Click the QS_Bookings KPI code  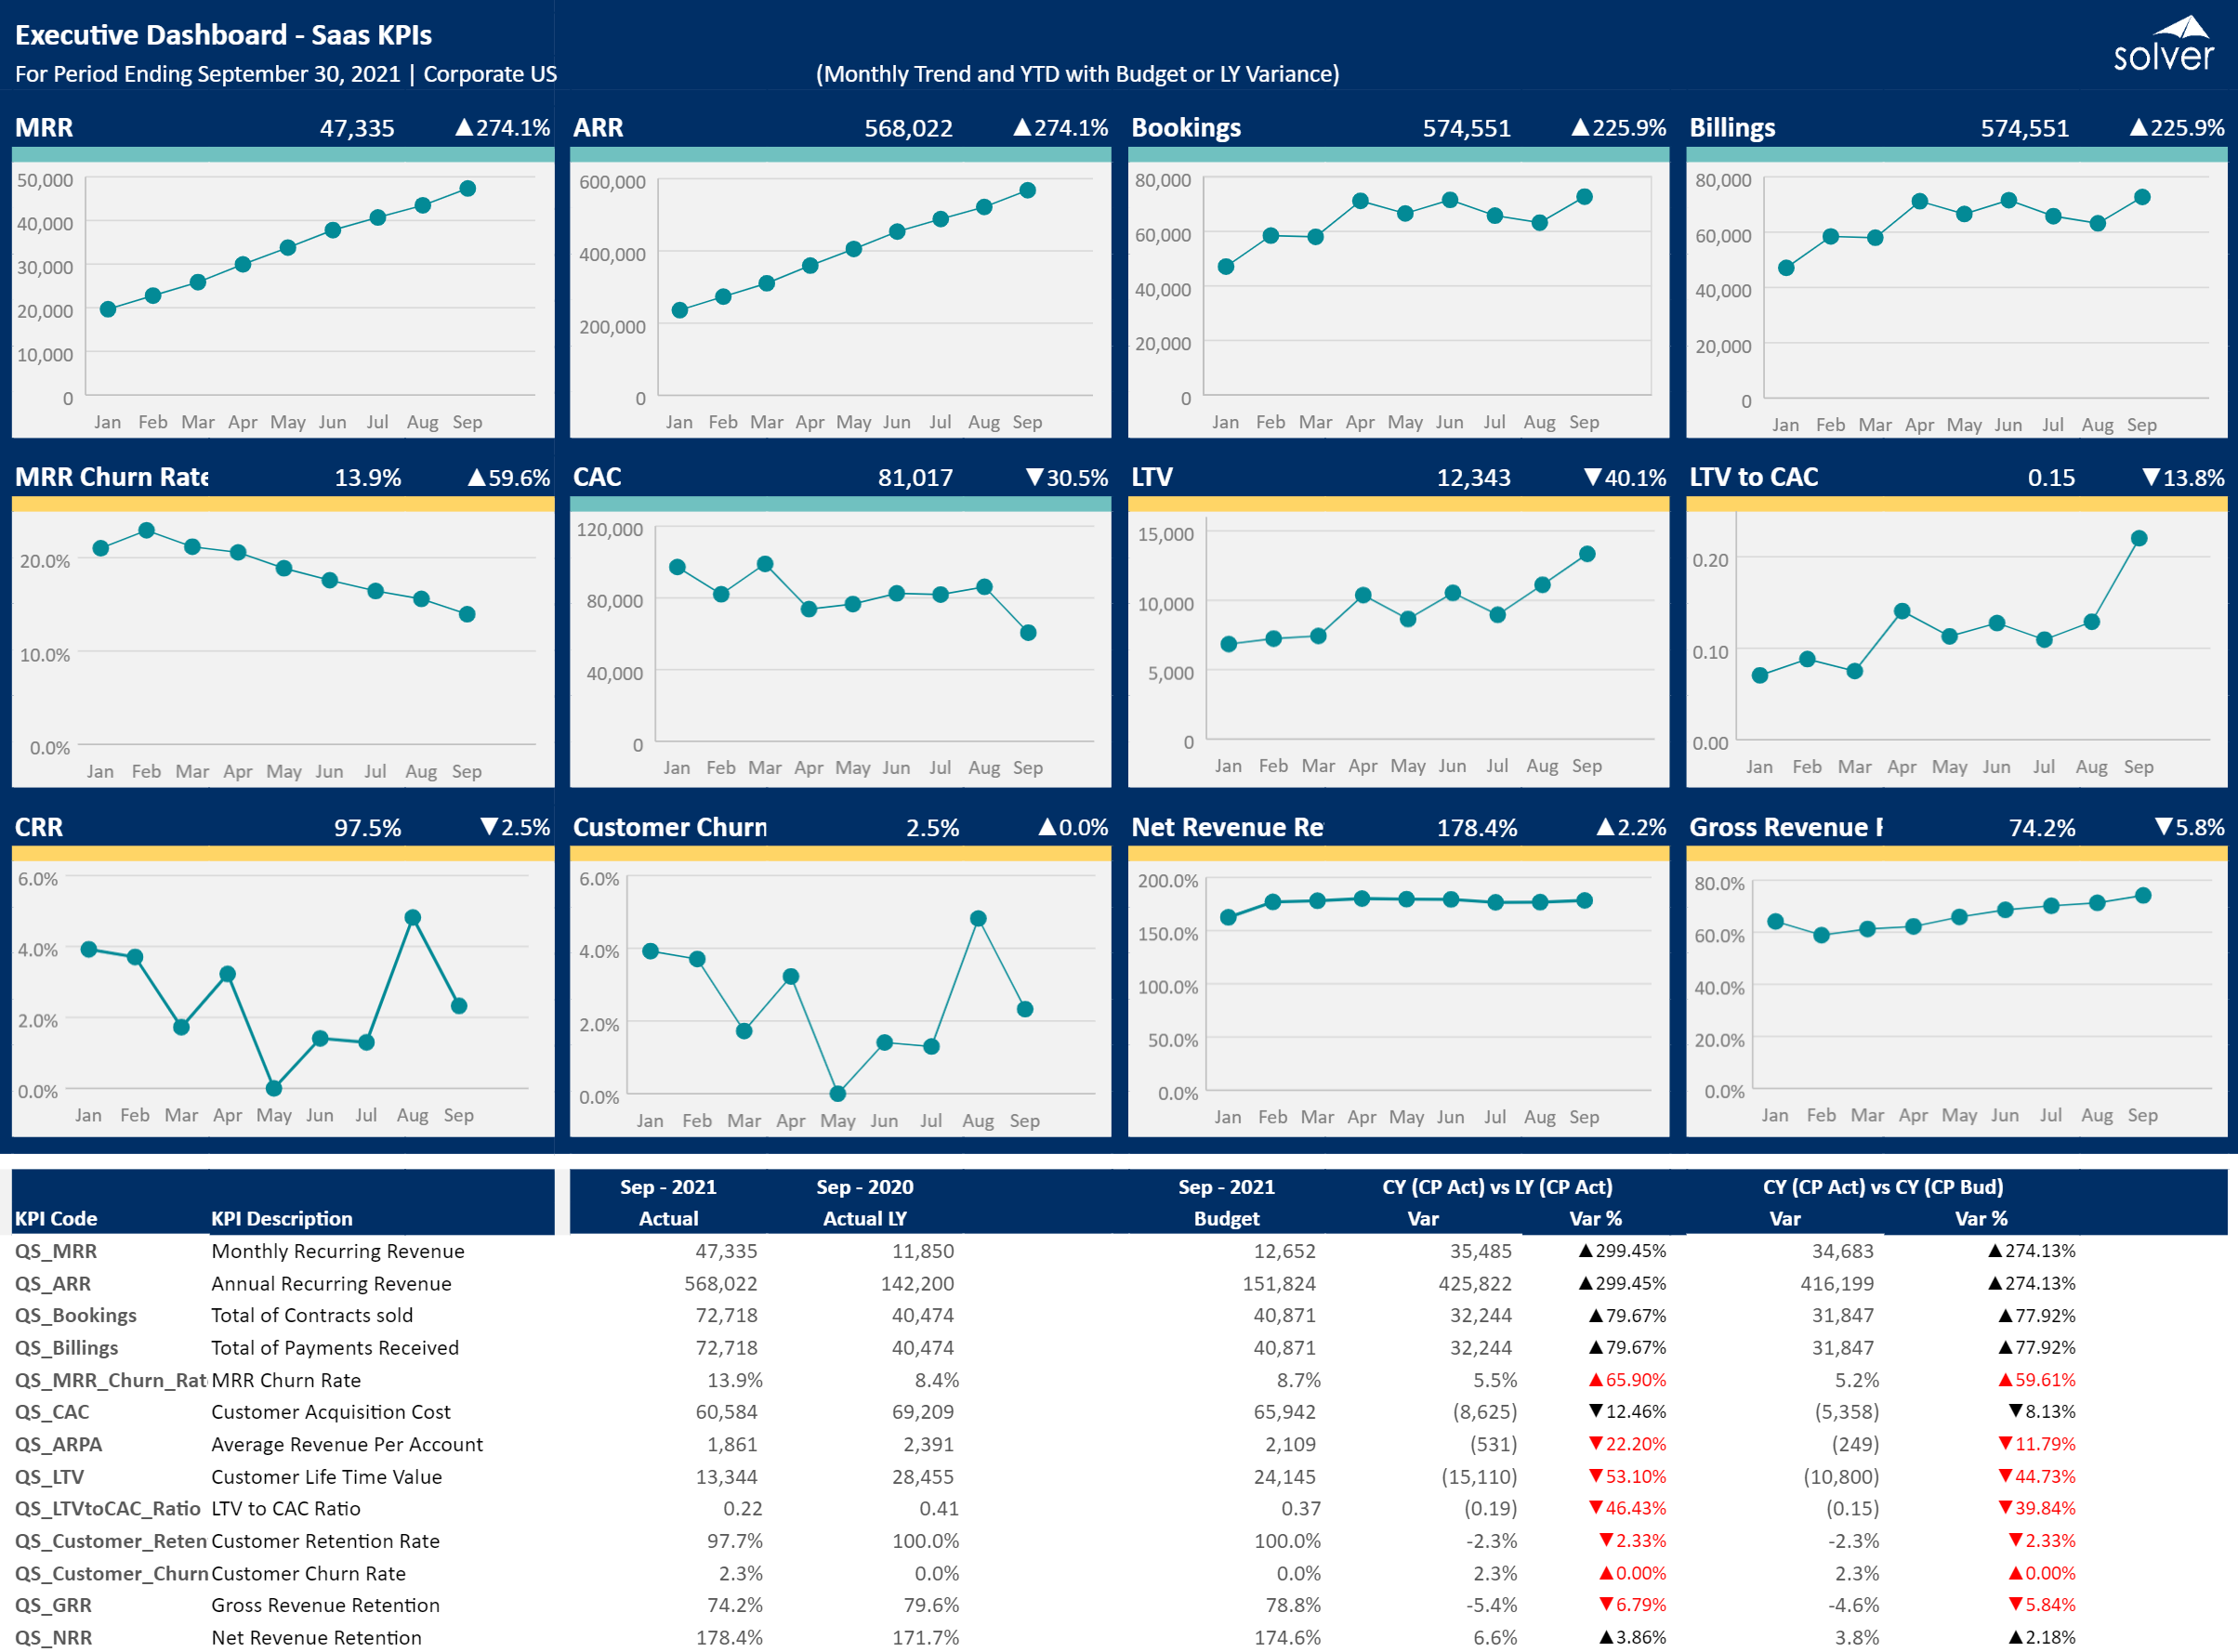pyautogui.click(x=76, y=1315)
